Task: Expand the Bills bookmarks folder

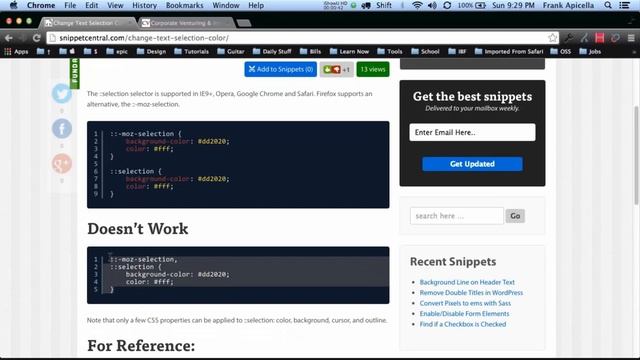Action: [x=311, y=51]
